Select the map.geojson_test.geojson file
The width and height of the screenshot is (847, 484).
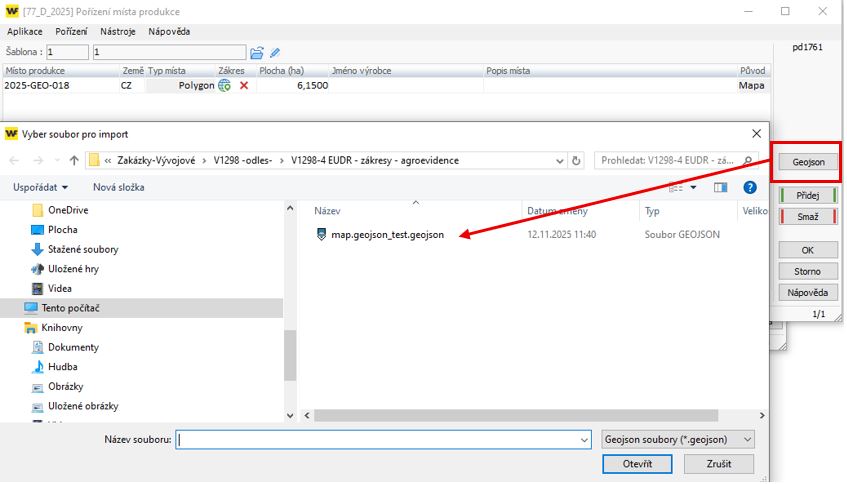point(387,234)
